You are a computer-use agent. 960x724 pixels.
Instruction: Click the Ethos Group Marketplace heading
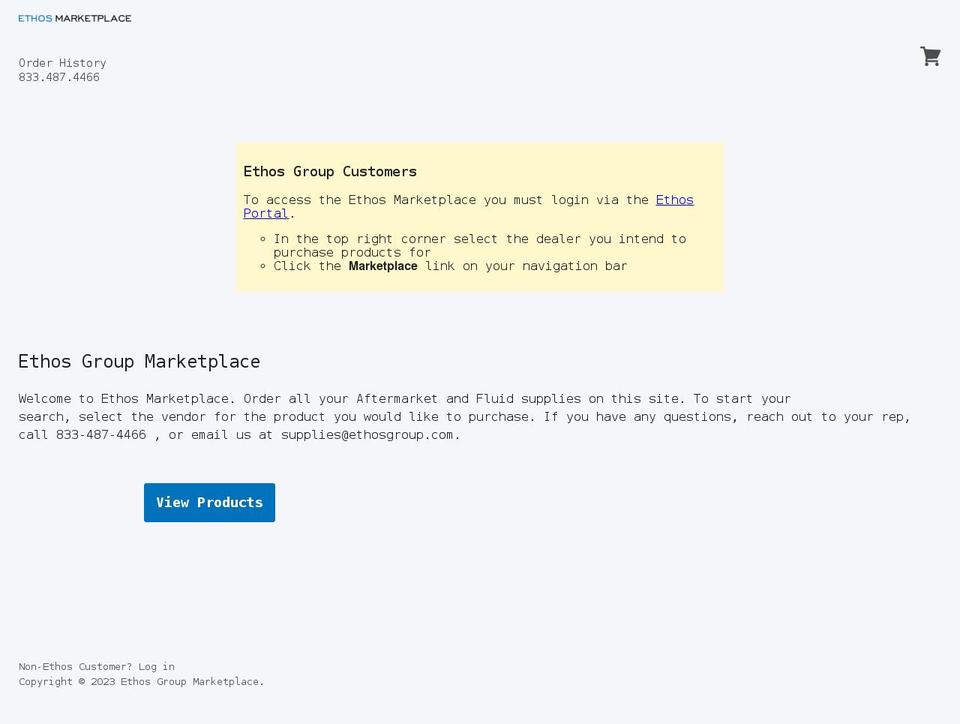click(x=139, y=361)
